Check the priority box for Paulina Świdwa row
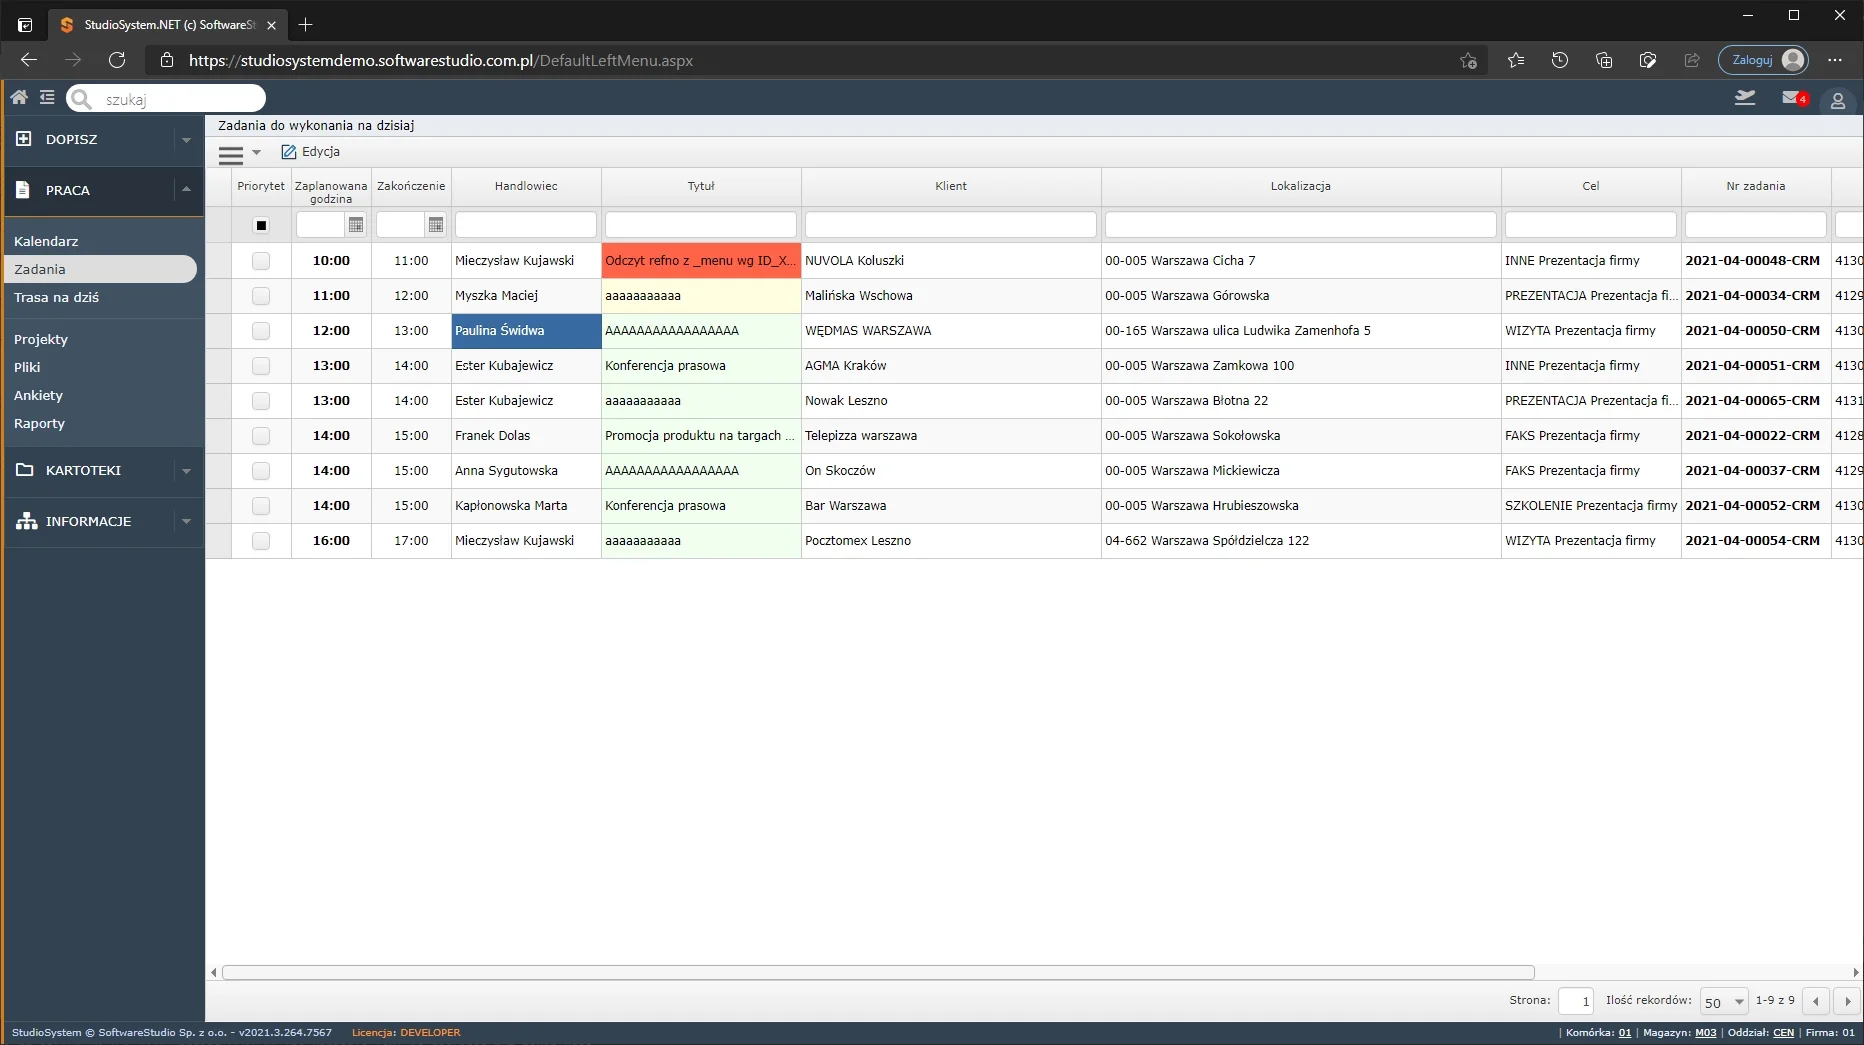Screen dimensions: 1864x1045 click(x=261, y=331)
